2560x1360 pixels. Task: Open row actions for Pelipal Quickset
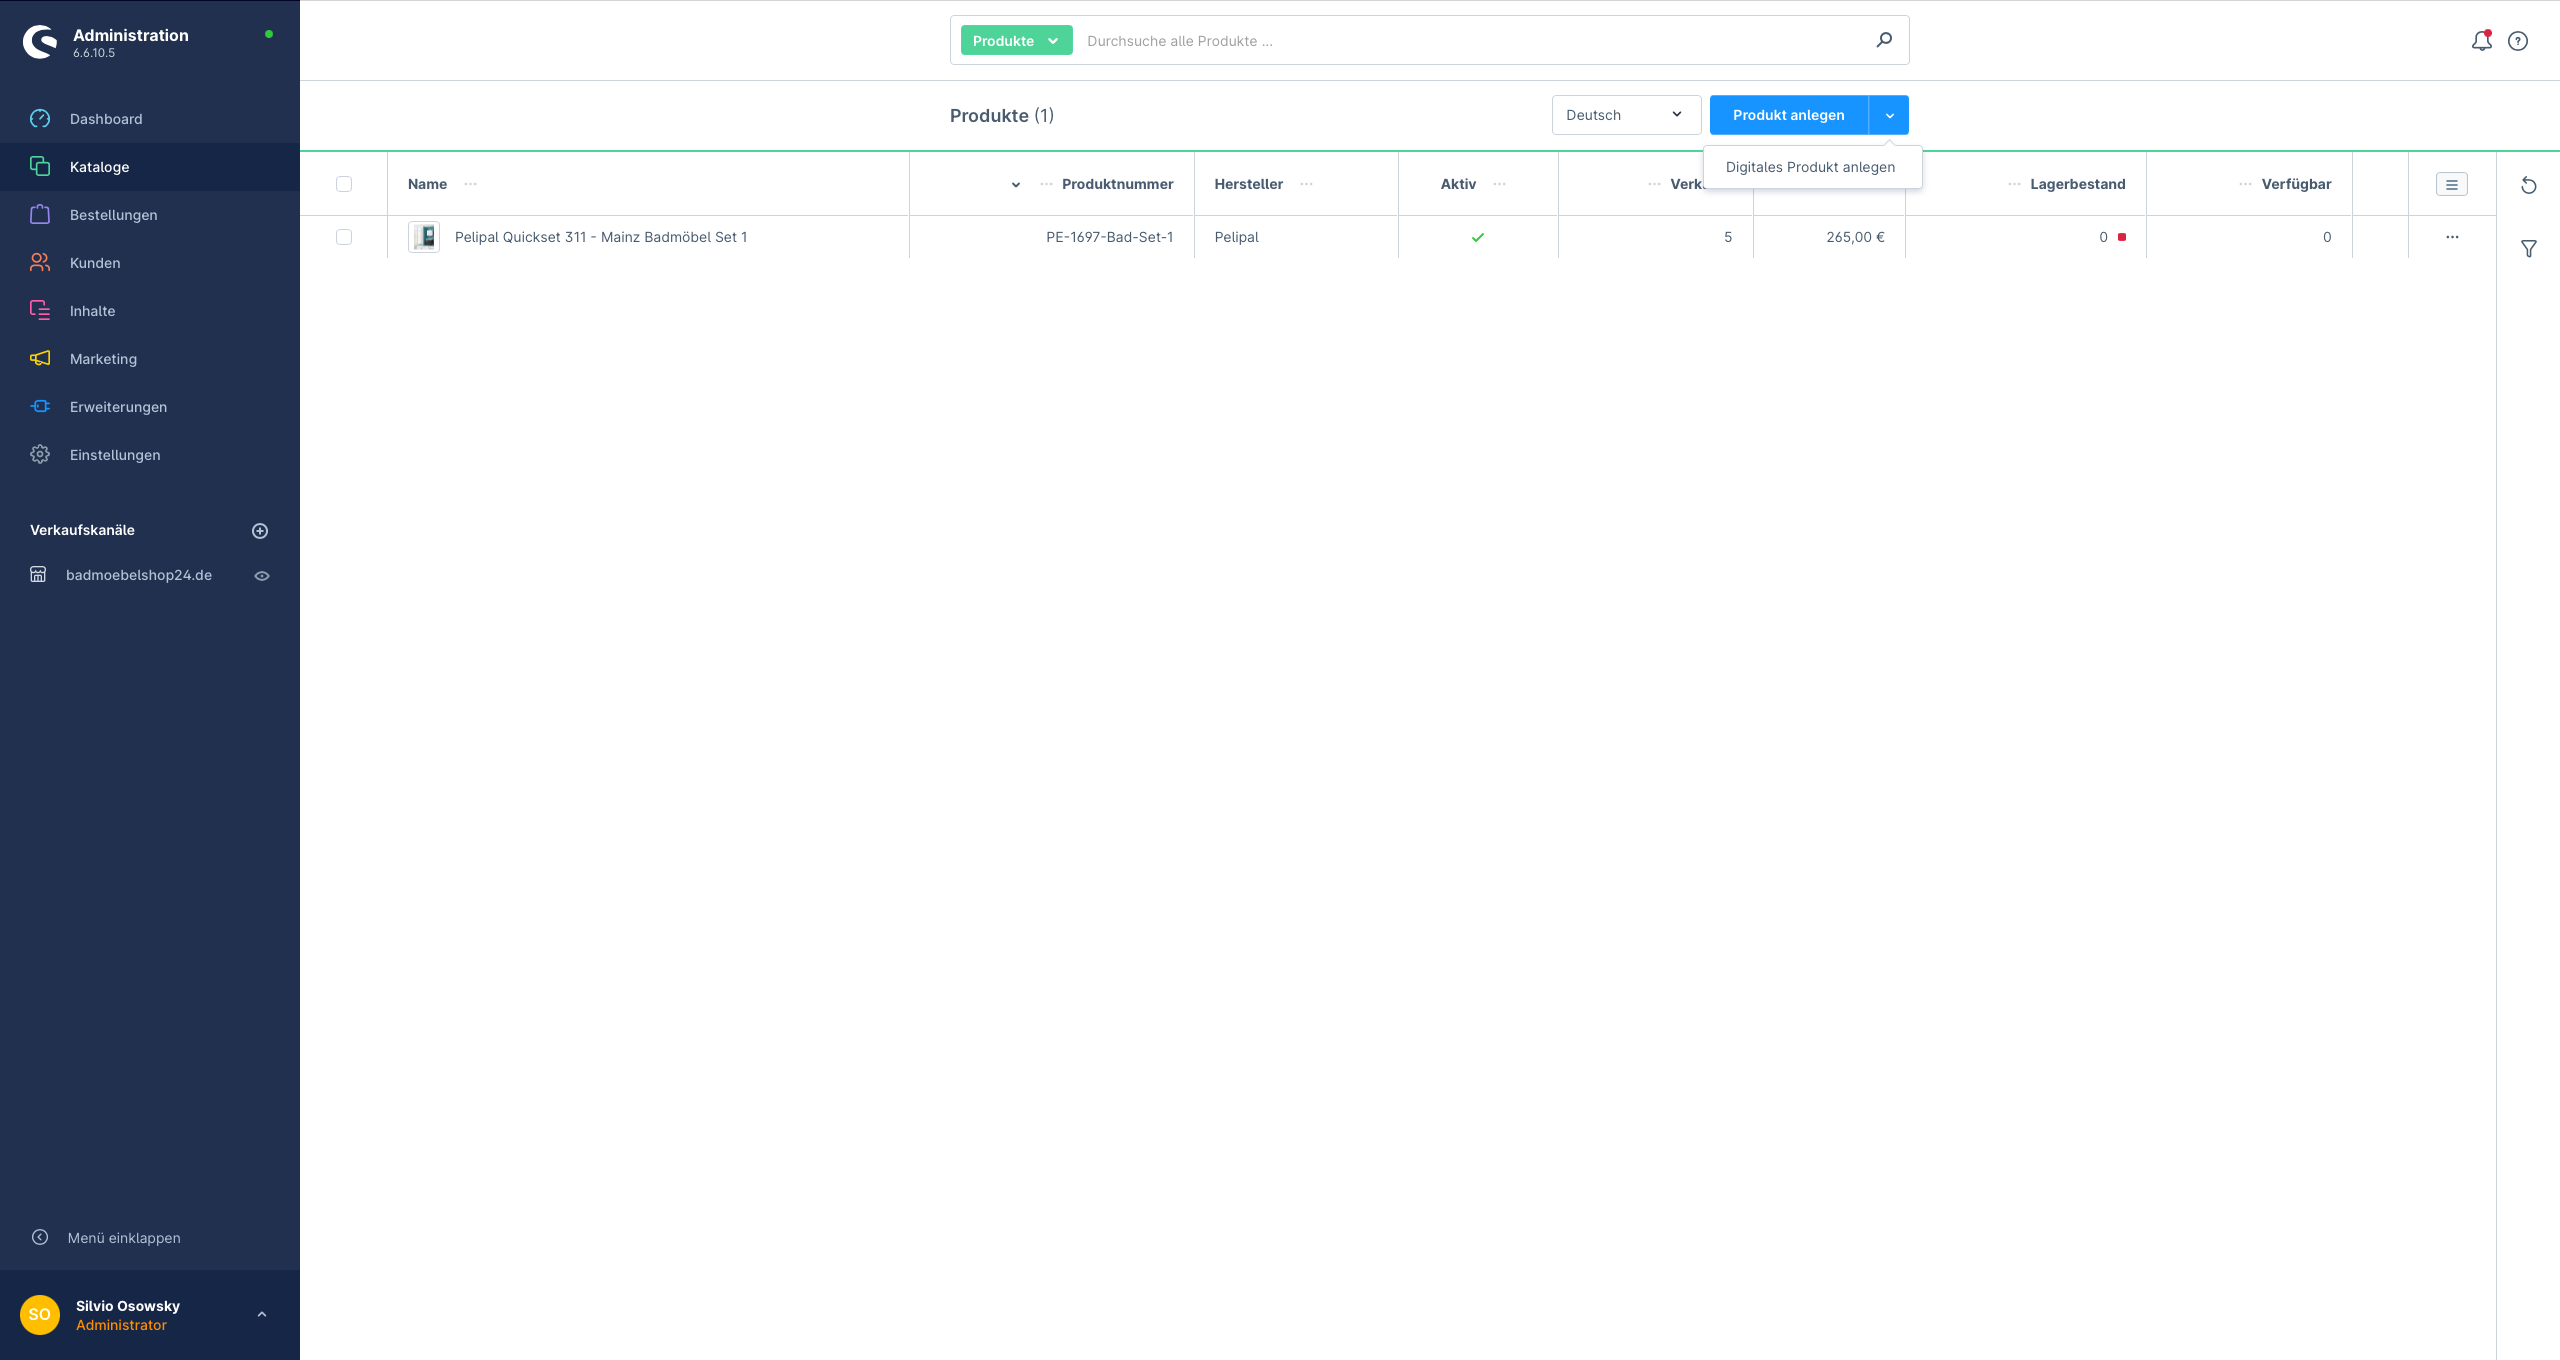coord(2451,237)
